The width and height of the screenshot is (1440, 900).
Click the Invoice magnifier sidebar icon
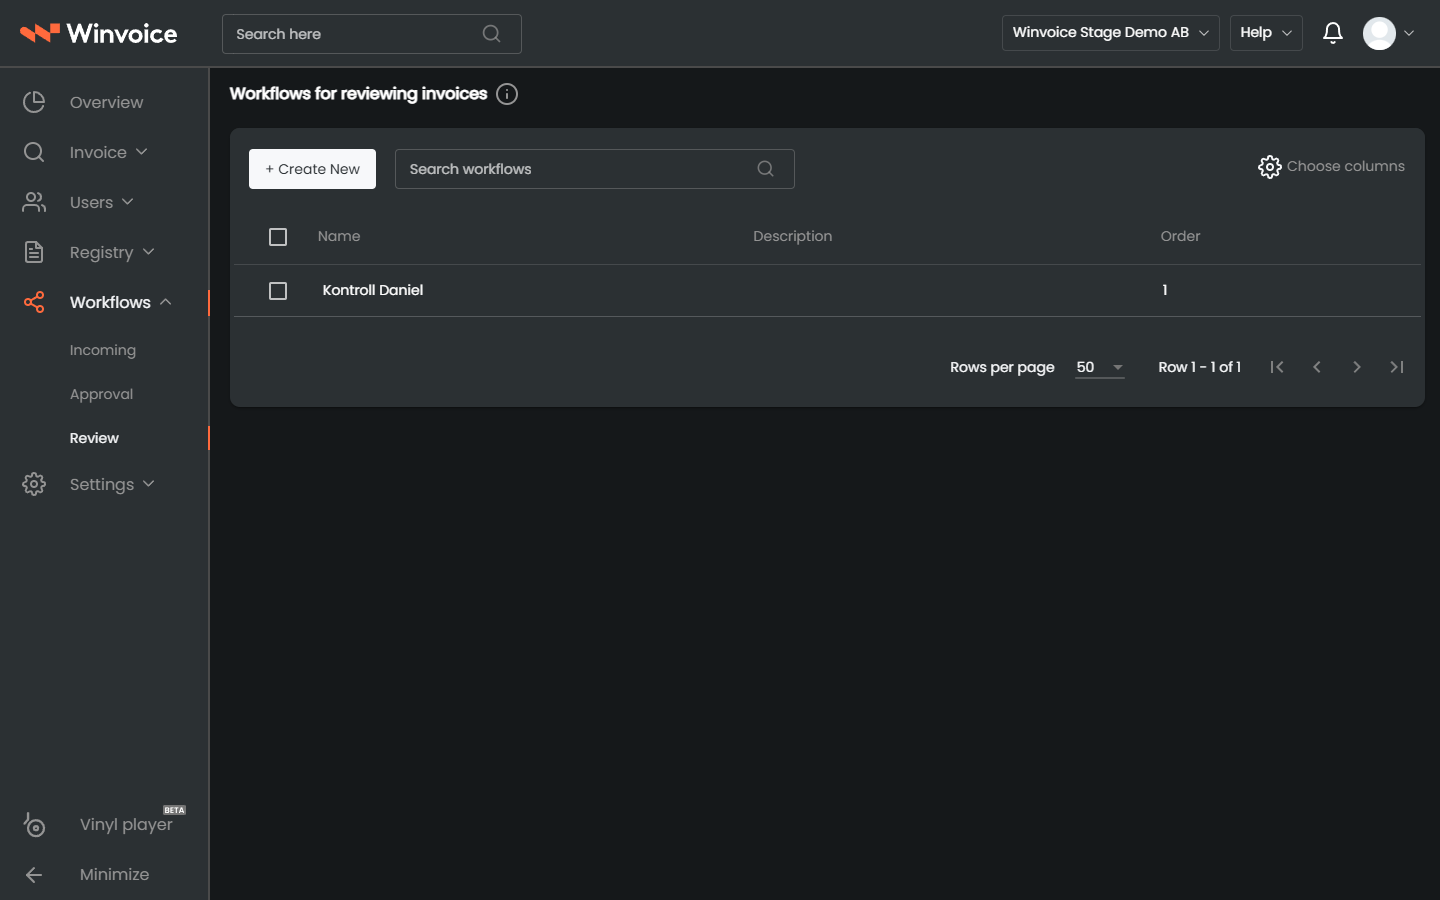[34, 152]
